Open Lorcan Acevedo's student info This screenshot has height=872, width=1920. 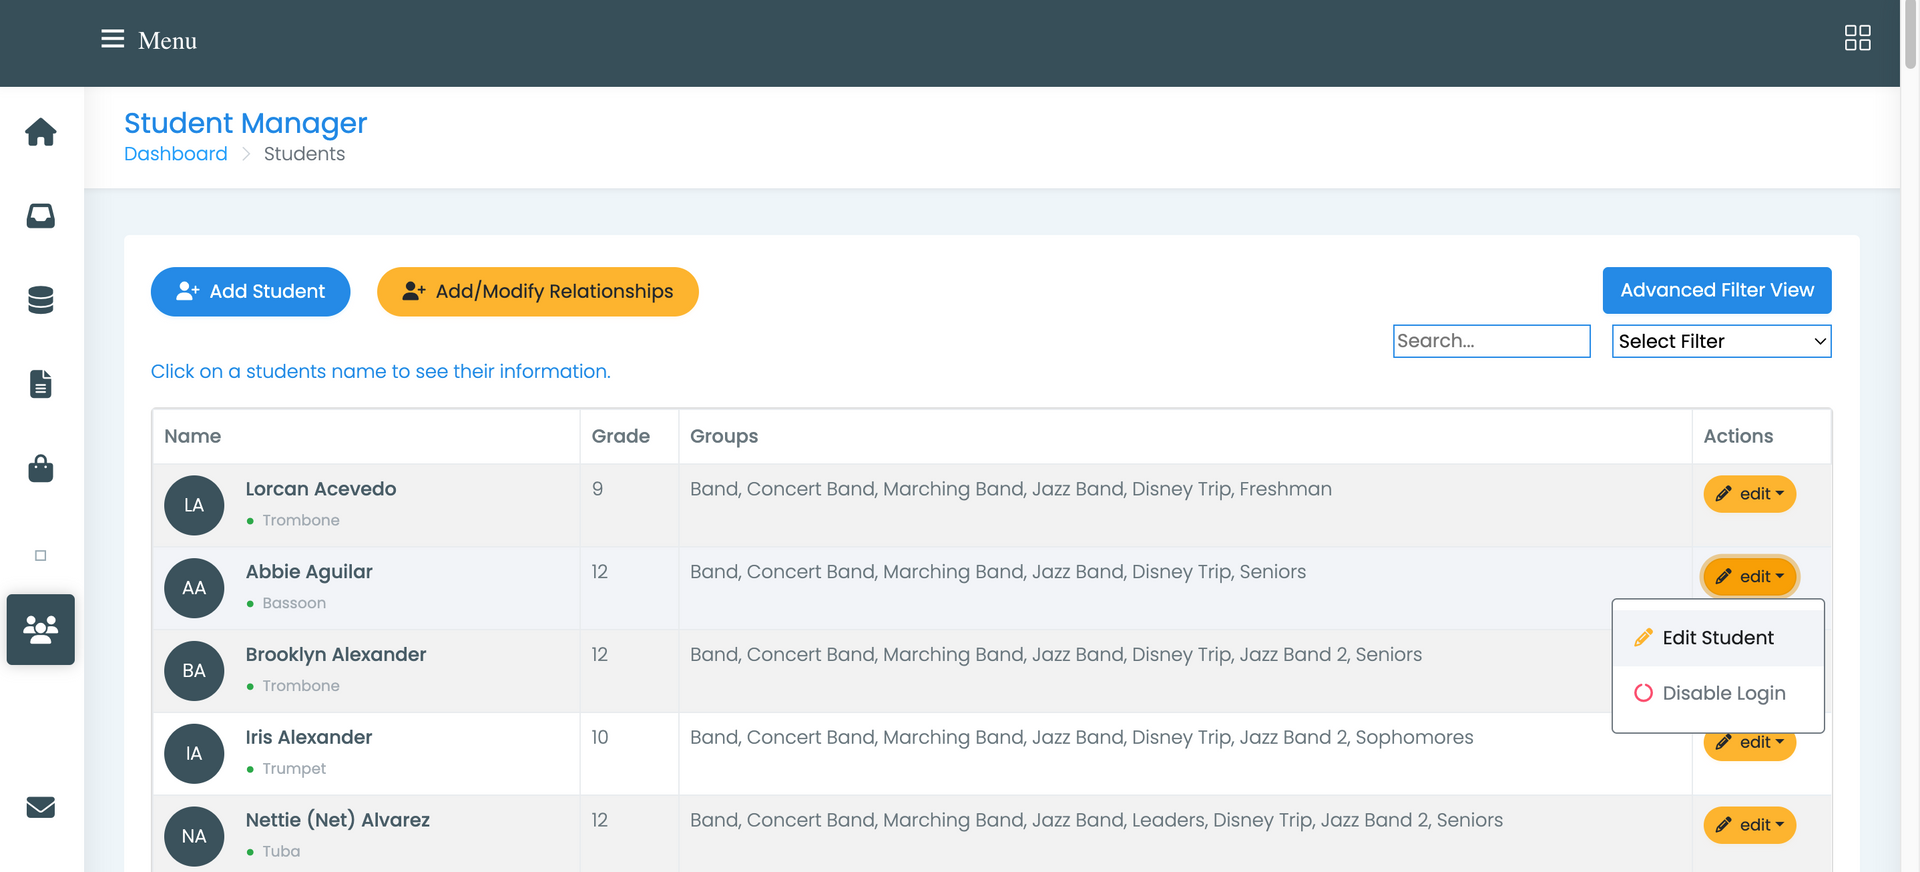tap(321, 489)
